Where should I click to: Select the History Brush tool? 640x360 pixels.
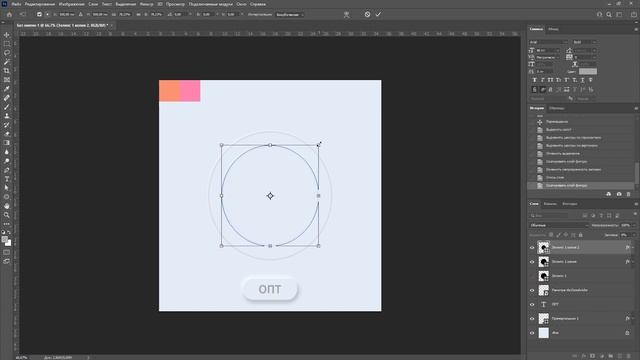pyautogui.click(x=7, y=125)
